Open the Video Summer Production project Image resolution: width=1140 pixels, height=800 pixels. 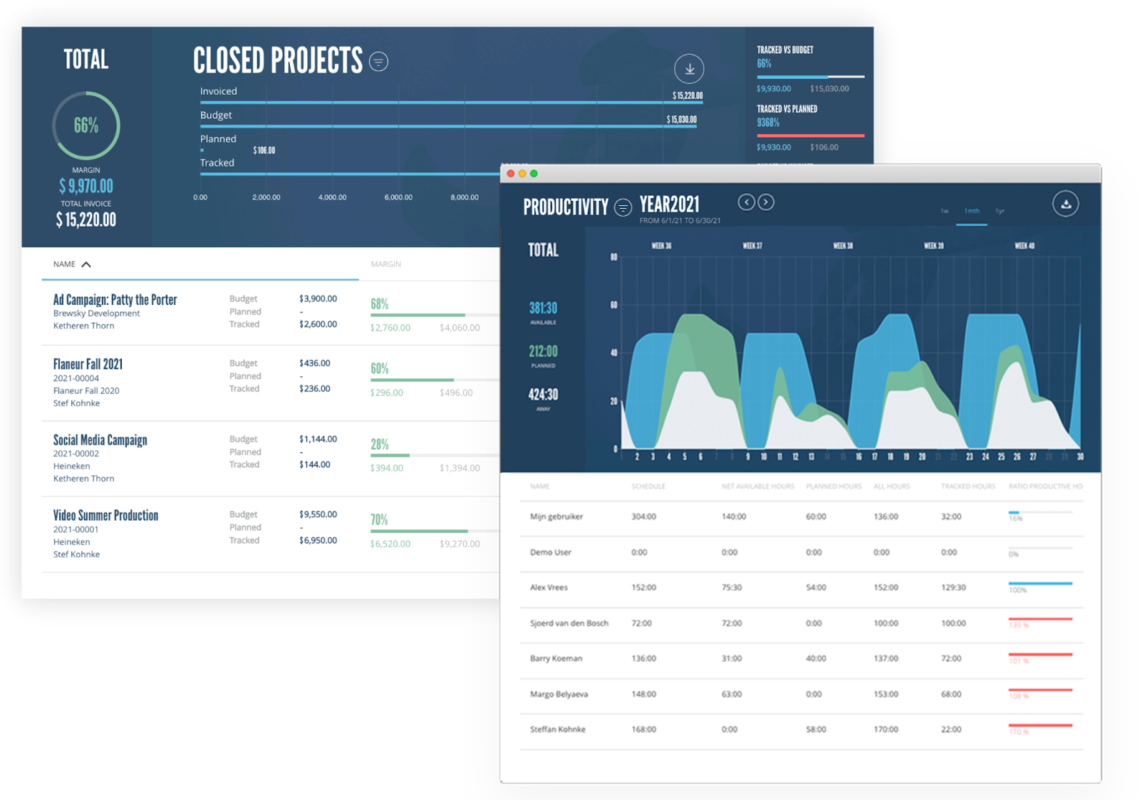click(105, 516)
